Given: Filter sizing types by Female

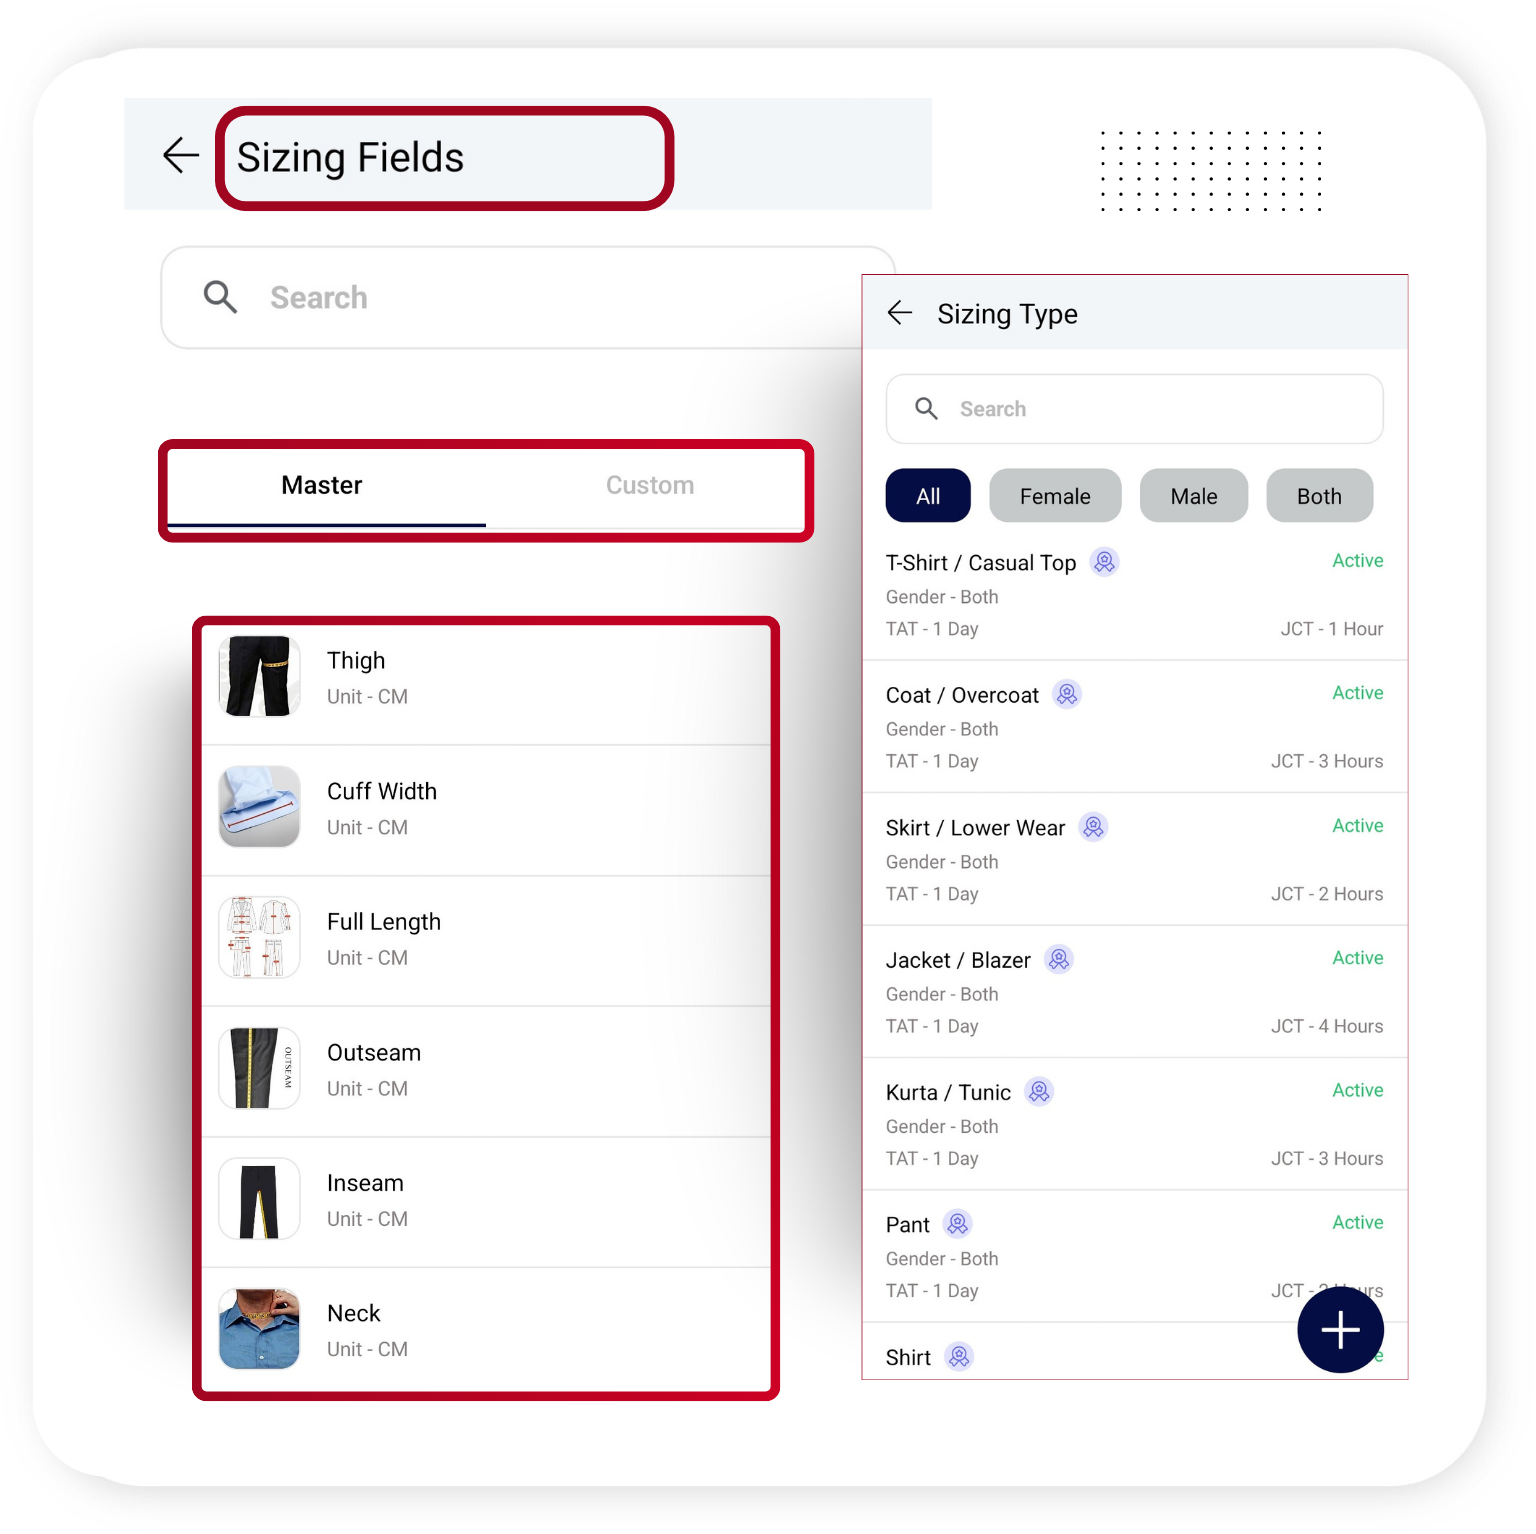Looking at the screenshot, I should point(1054,496).
